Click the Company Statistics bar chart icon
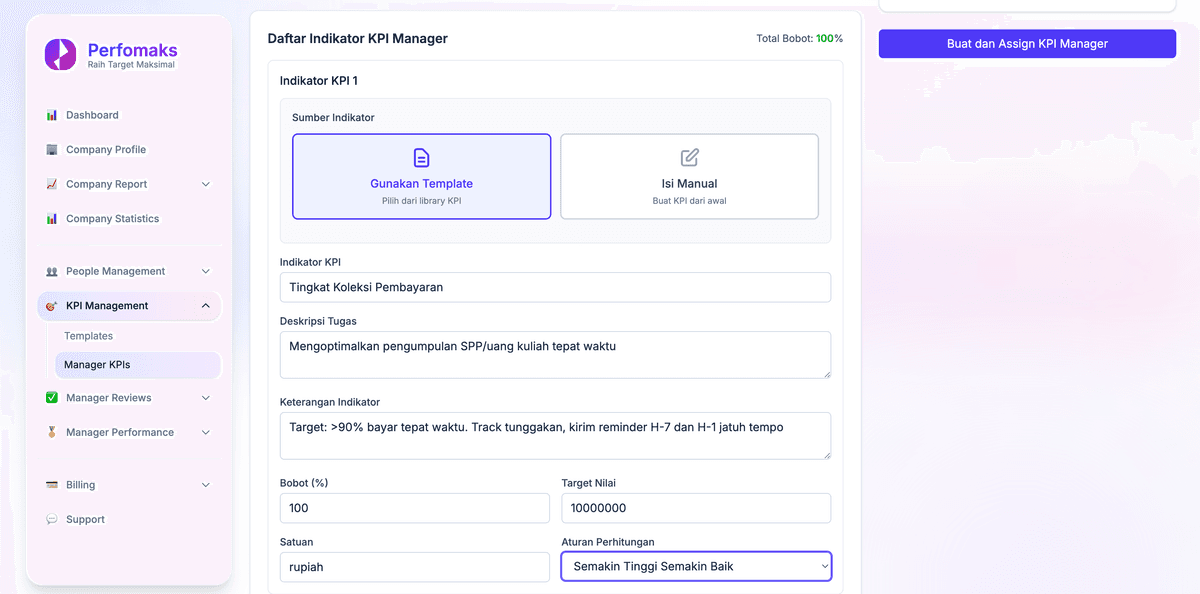 coord(52,219)
